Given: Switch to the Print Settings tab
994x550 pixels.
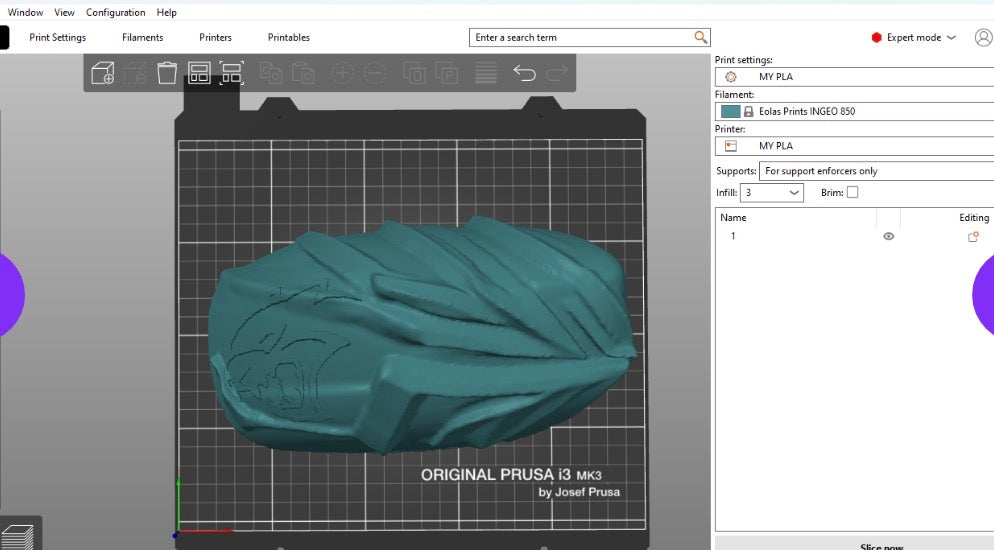Looking at the screenshot, I should coord(58,37).
